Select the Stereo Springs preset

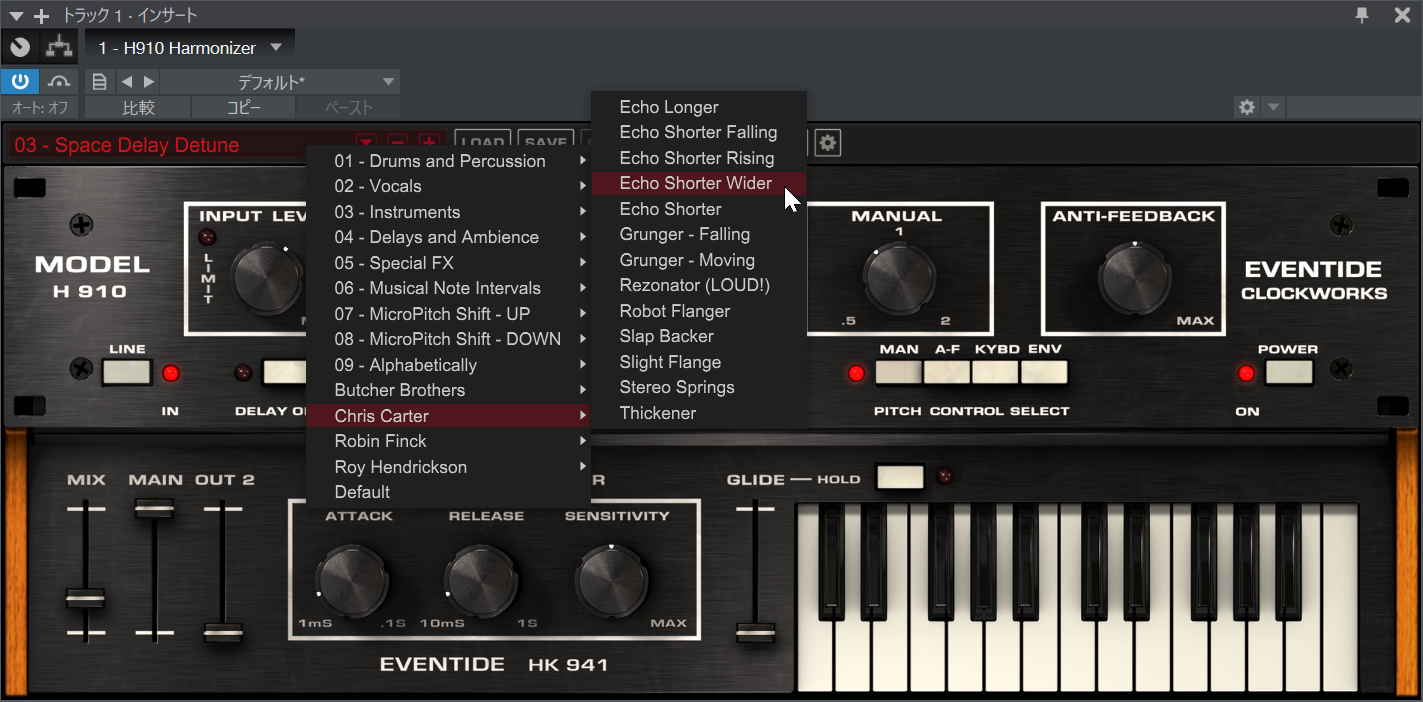pos(699,387)
